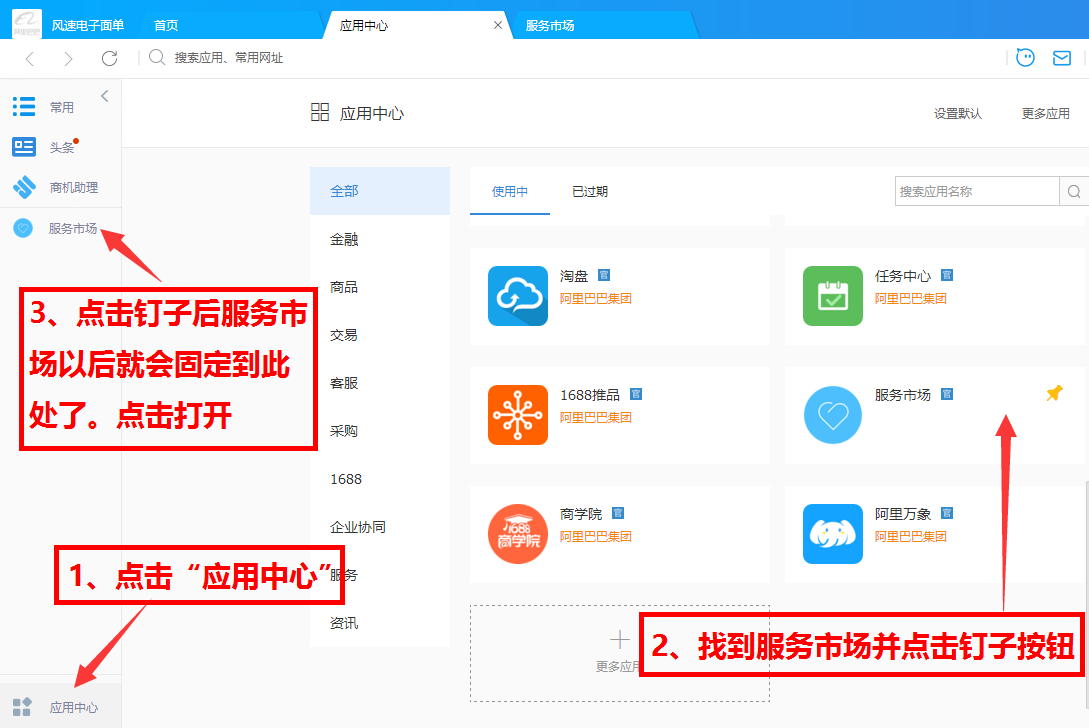Close the 应用中心 tab

(x=497, y=25)
